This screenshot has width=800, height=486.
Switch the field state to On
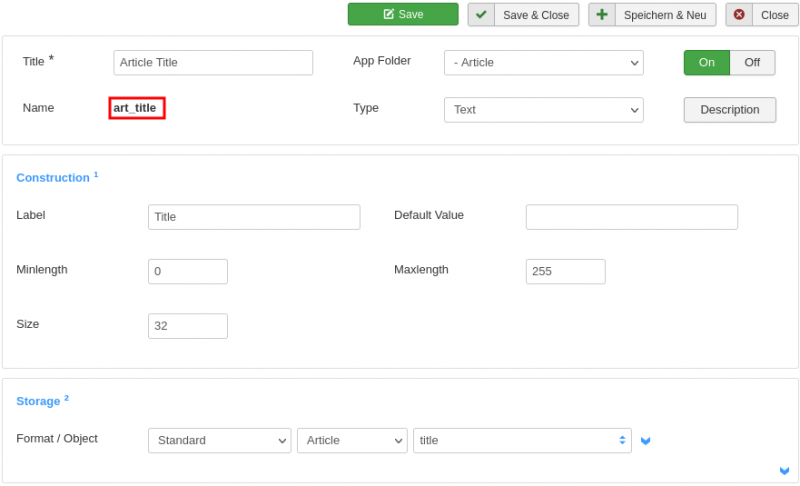(x=707, y=63)
